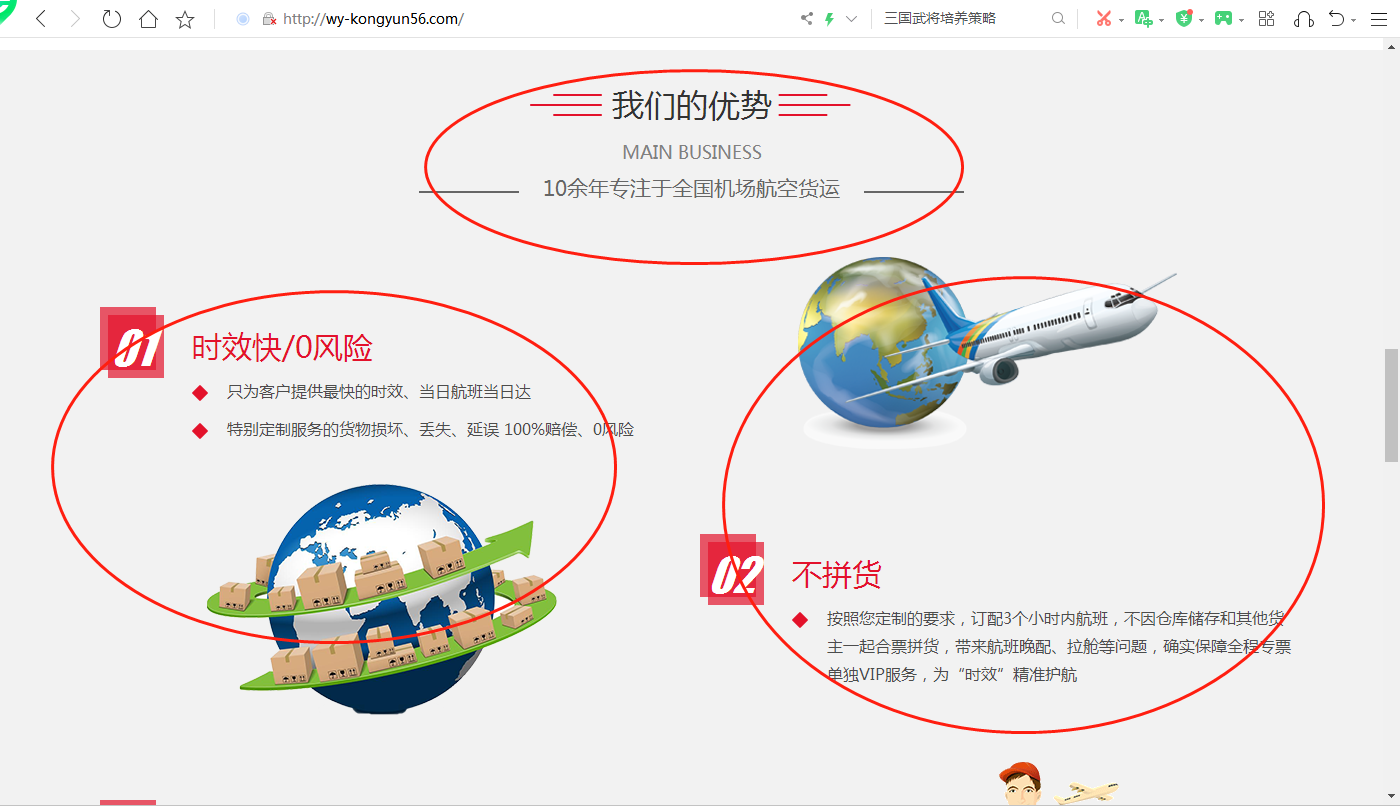This screenshot has width=1400, height=806.
Task: Click the search box with 三国武将培养策略
Action: click(960, 19)
